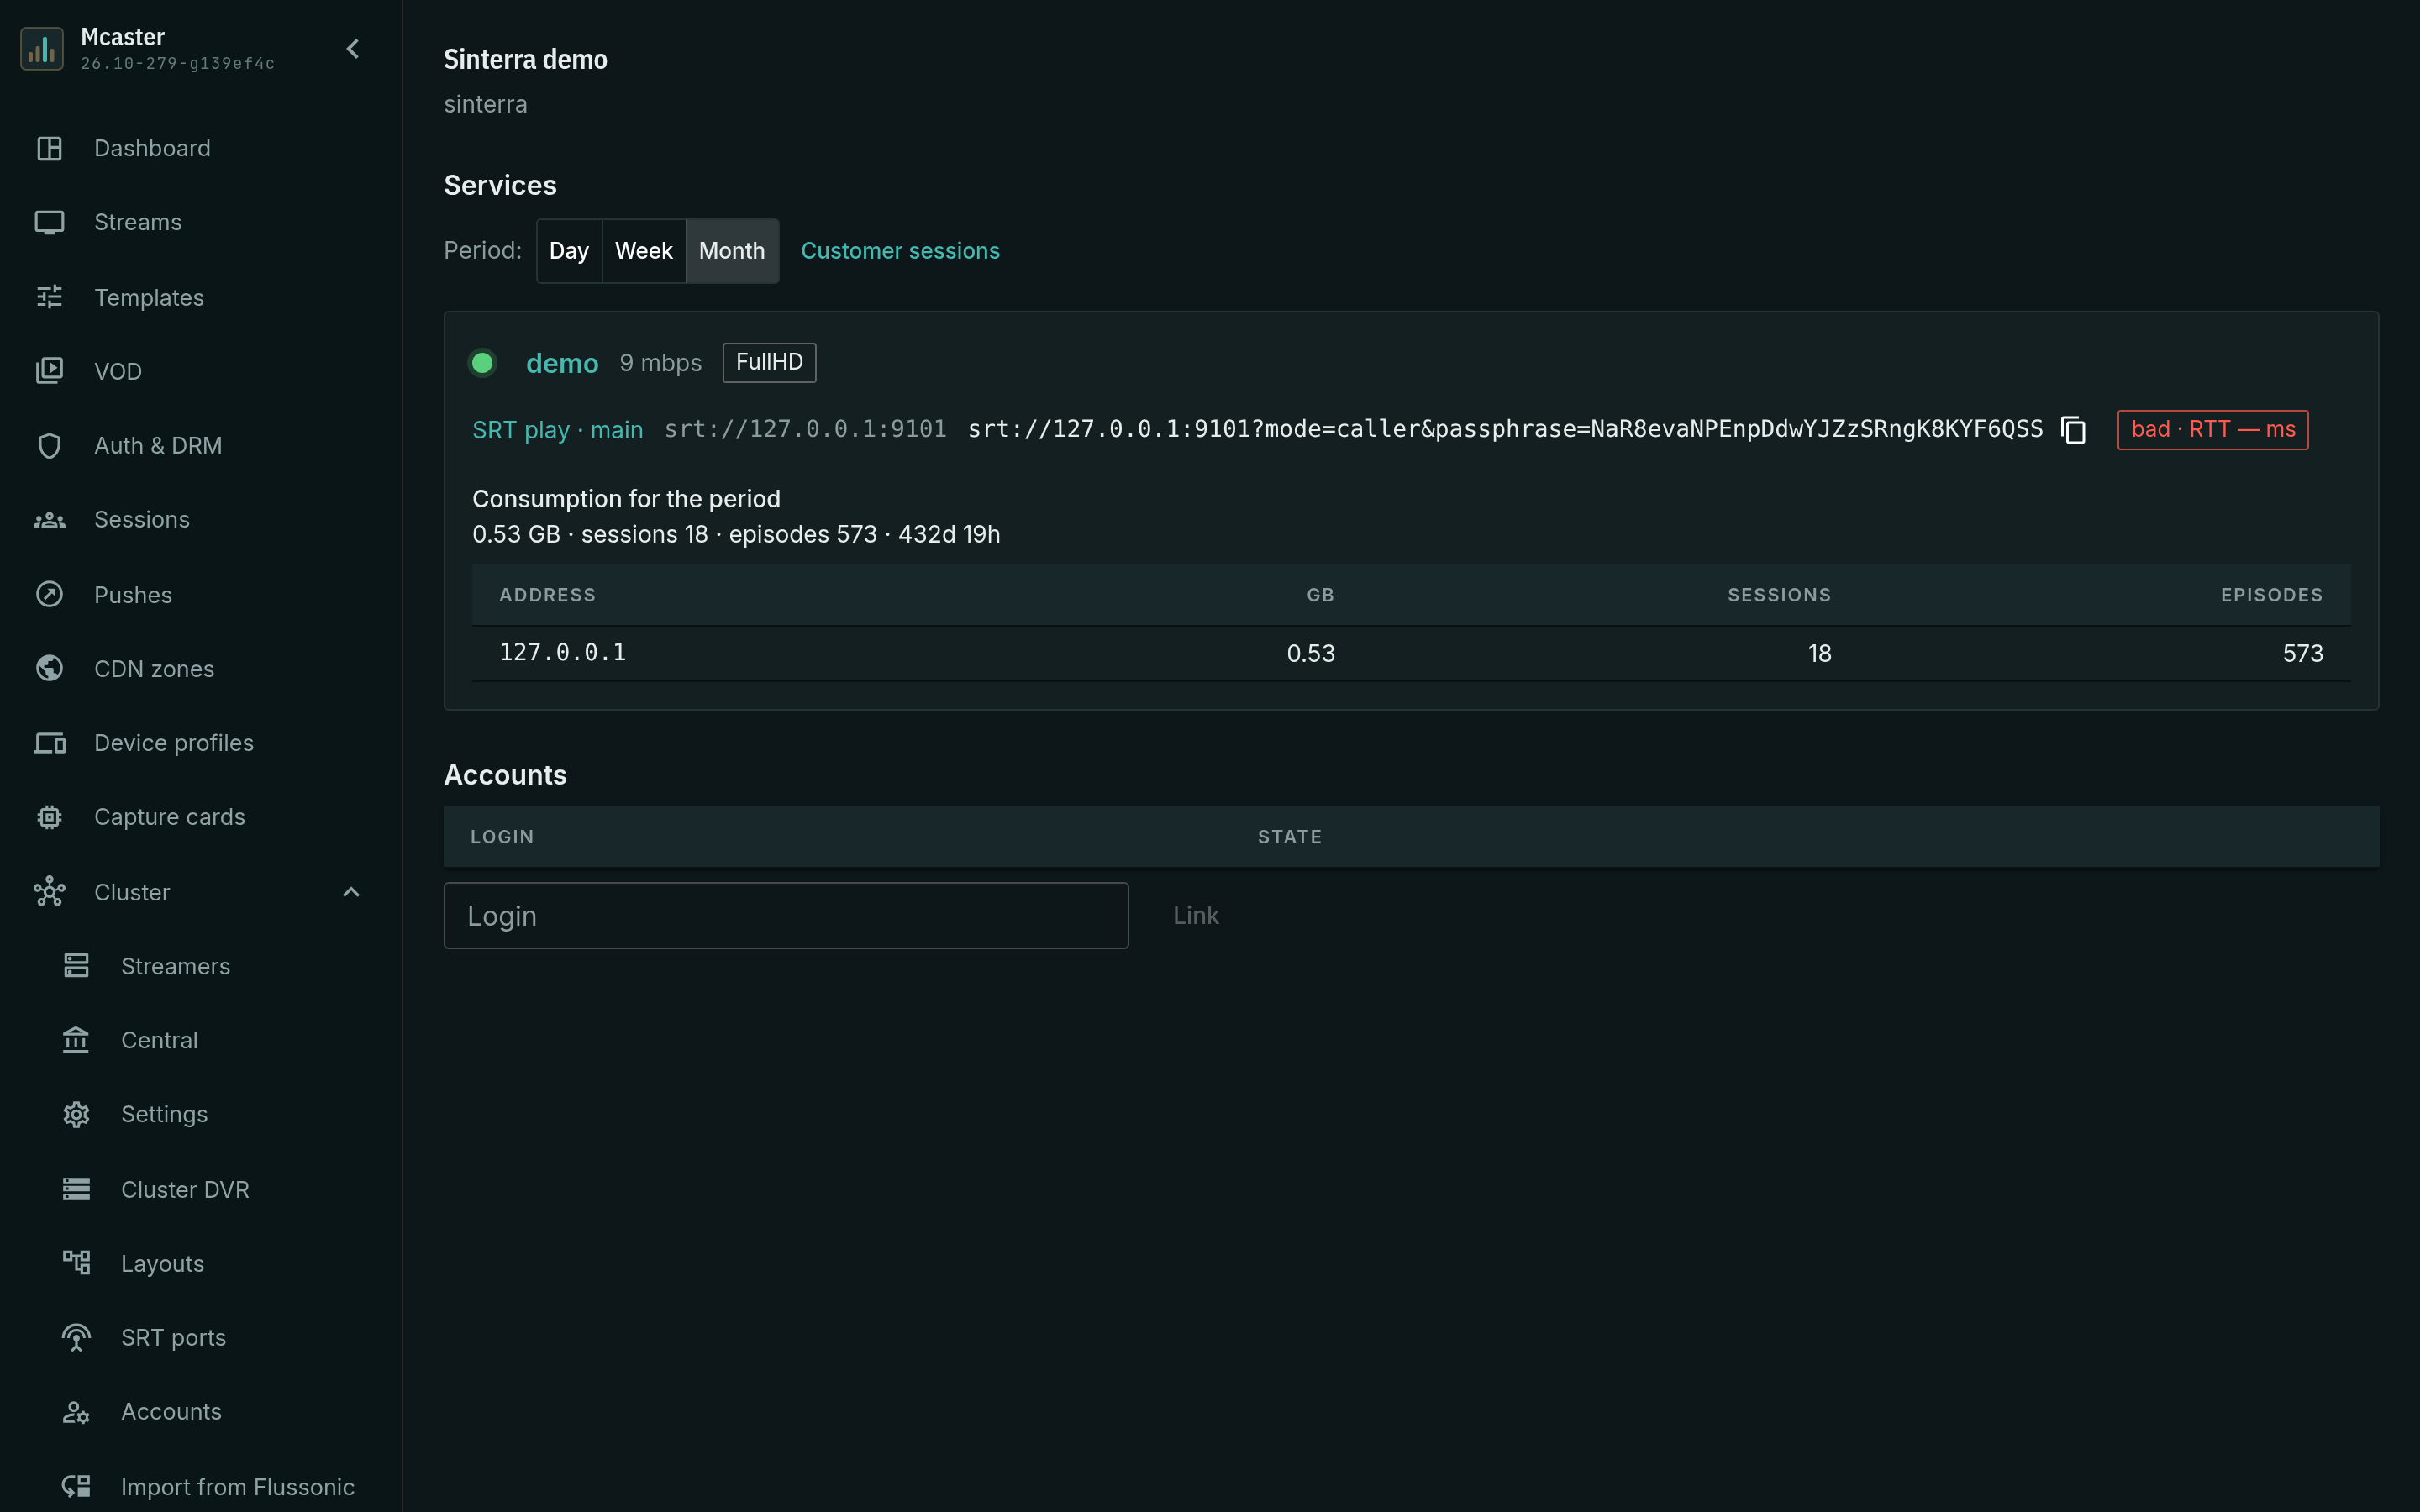Focus the Login input field
This screenshot has height=1512, width=2420.
click(786, 915)
